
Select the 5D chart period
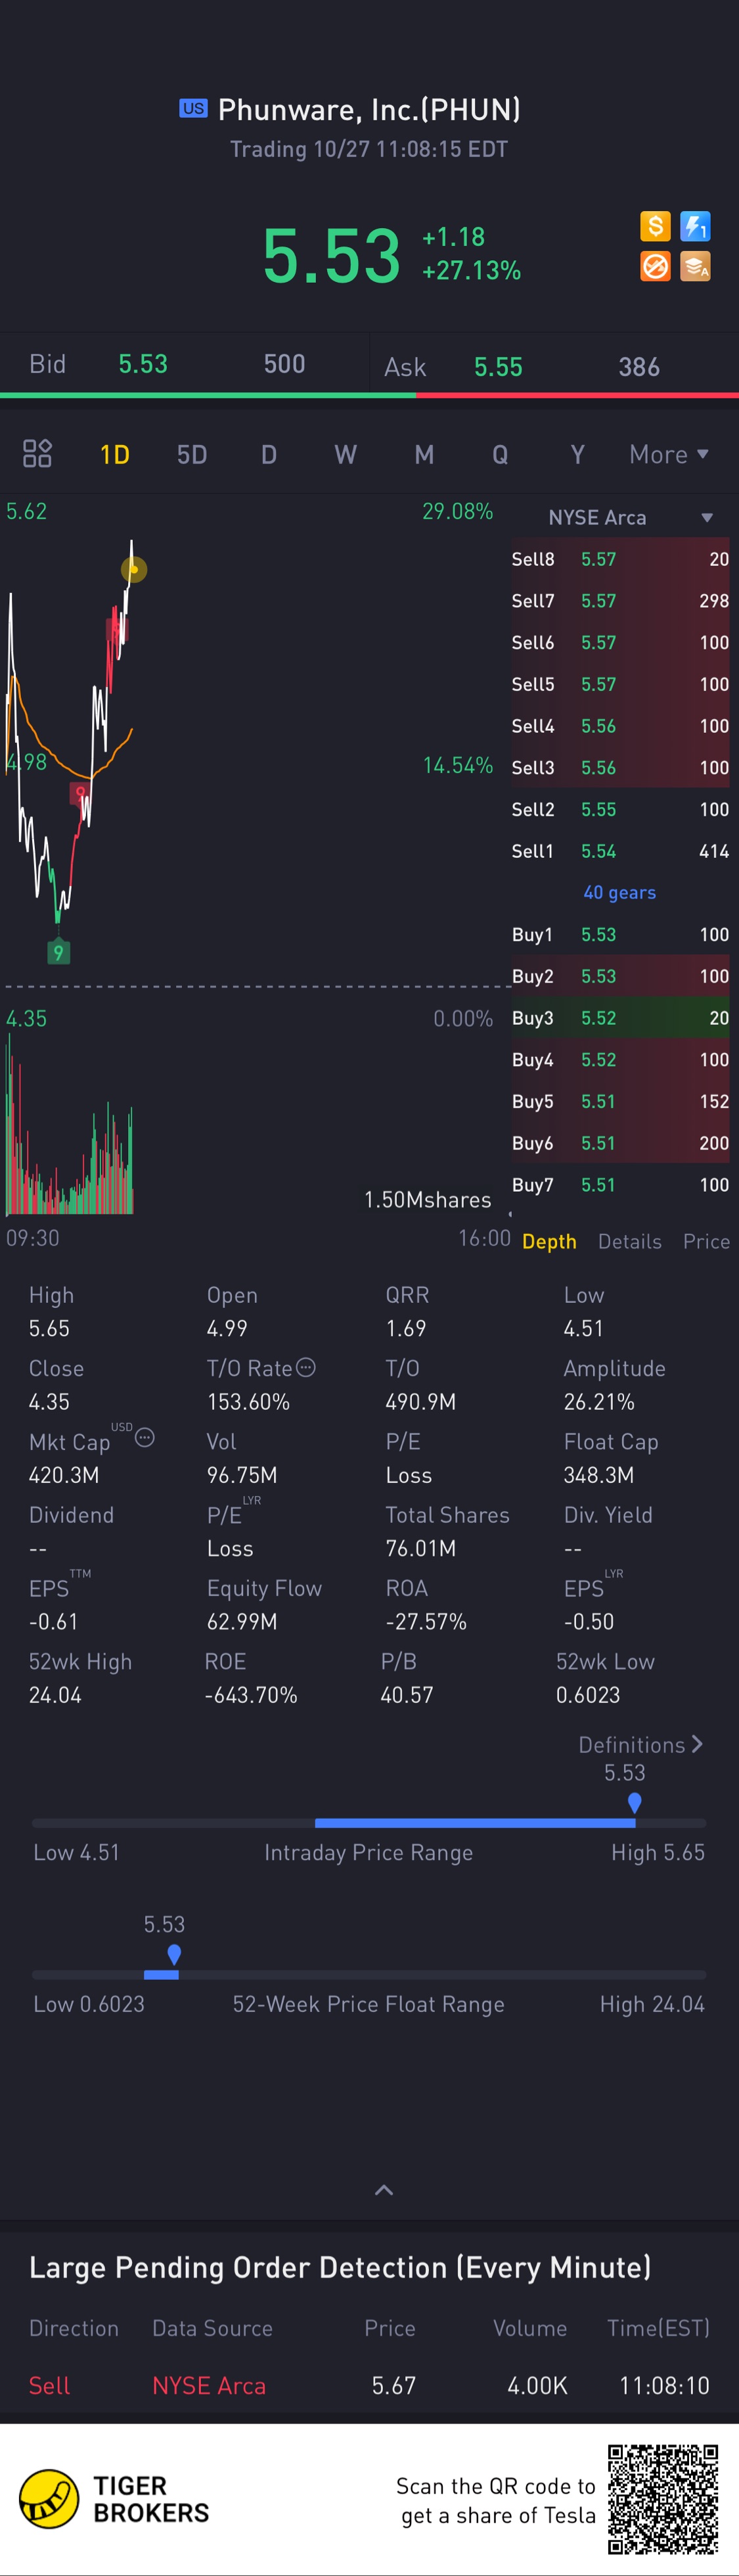(192, 455)
